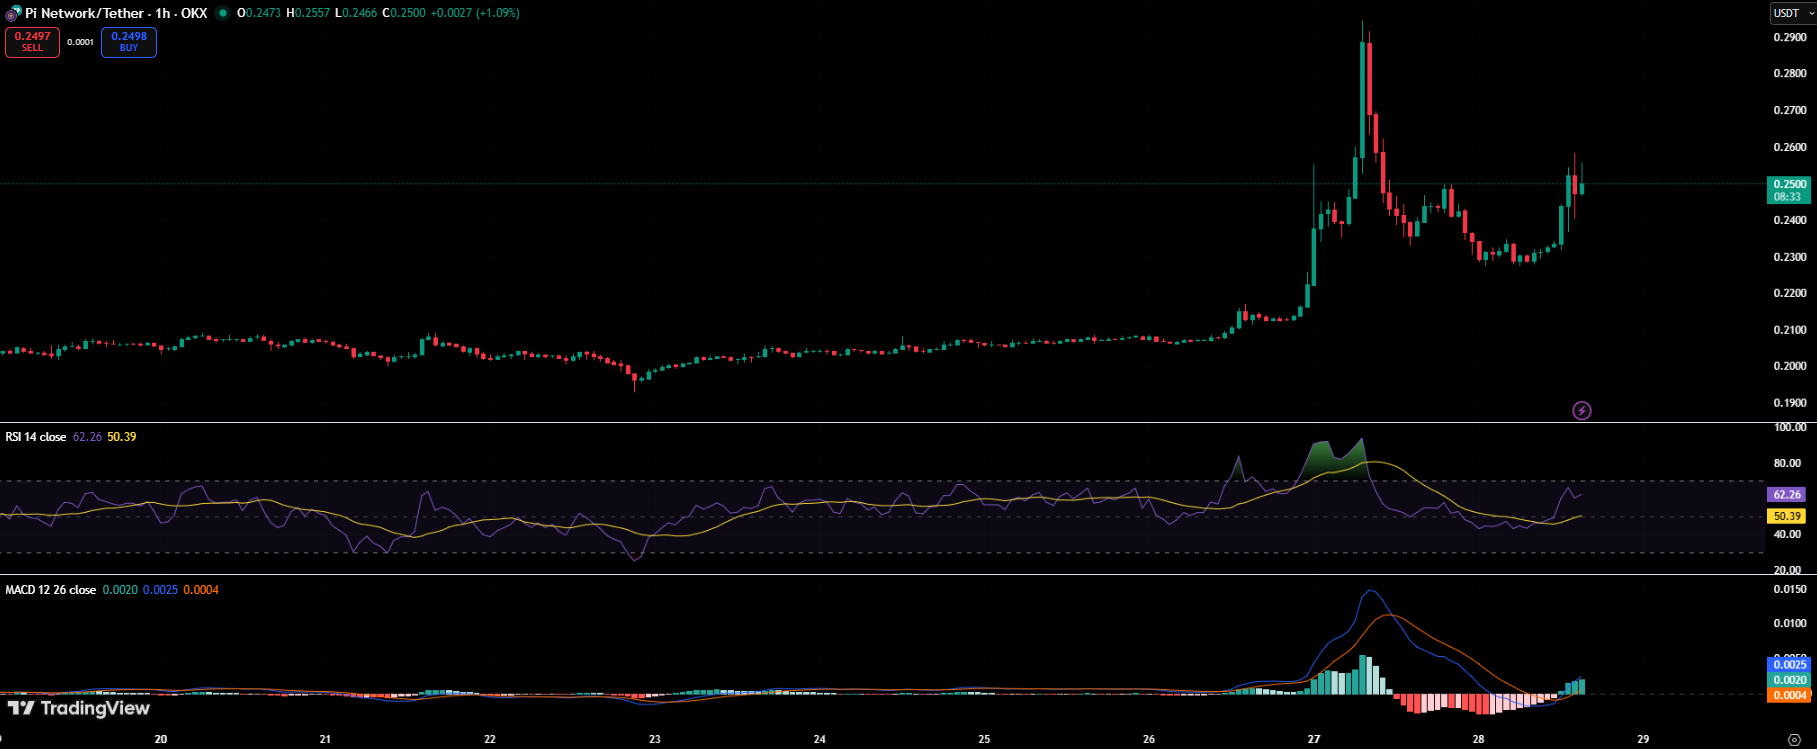The image size is (1817, 749).
Task: Click the current price tag 0.2500 on axis
Action: [1789, 190]
